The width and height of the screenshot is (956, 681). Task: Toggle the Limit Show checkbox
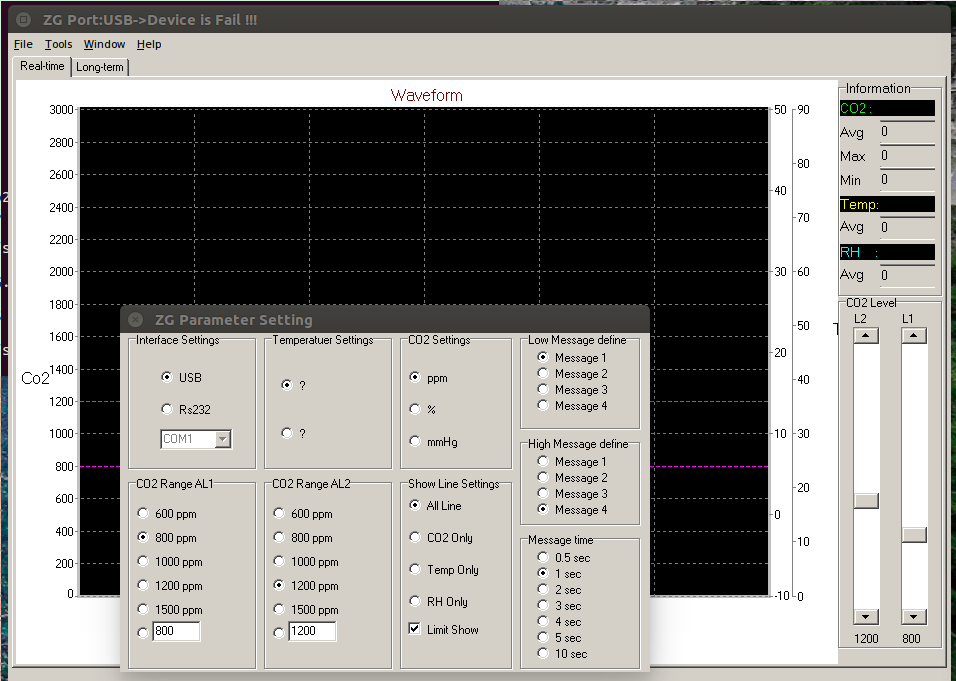[x=415, y=630]
